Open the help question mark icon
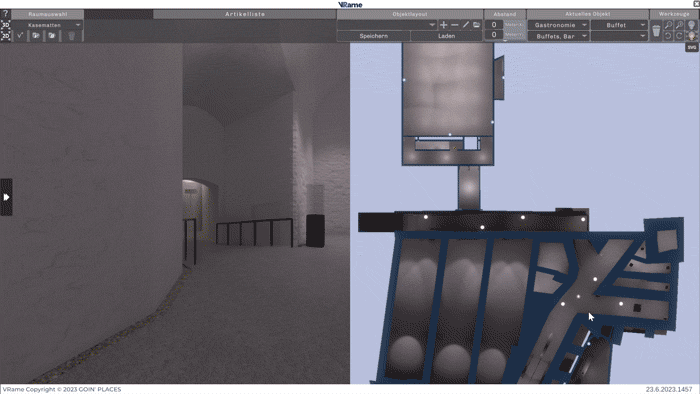Image resolution: width=700 pixels, height=394 pixels. coord(5,14)
